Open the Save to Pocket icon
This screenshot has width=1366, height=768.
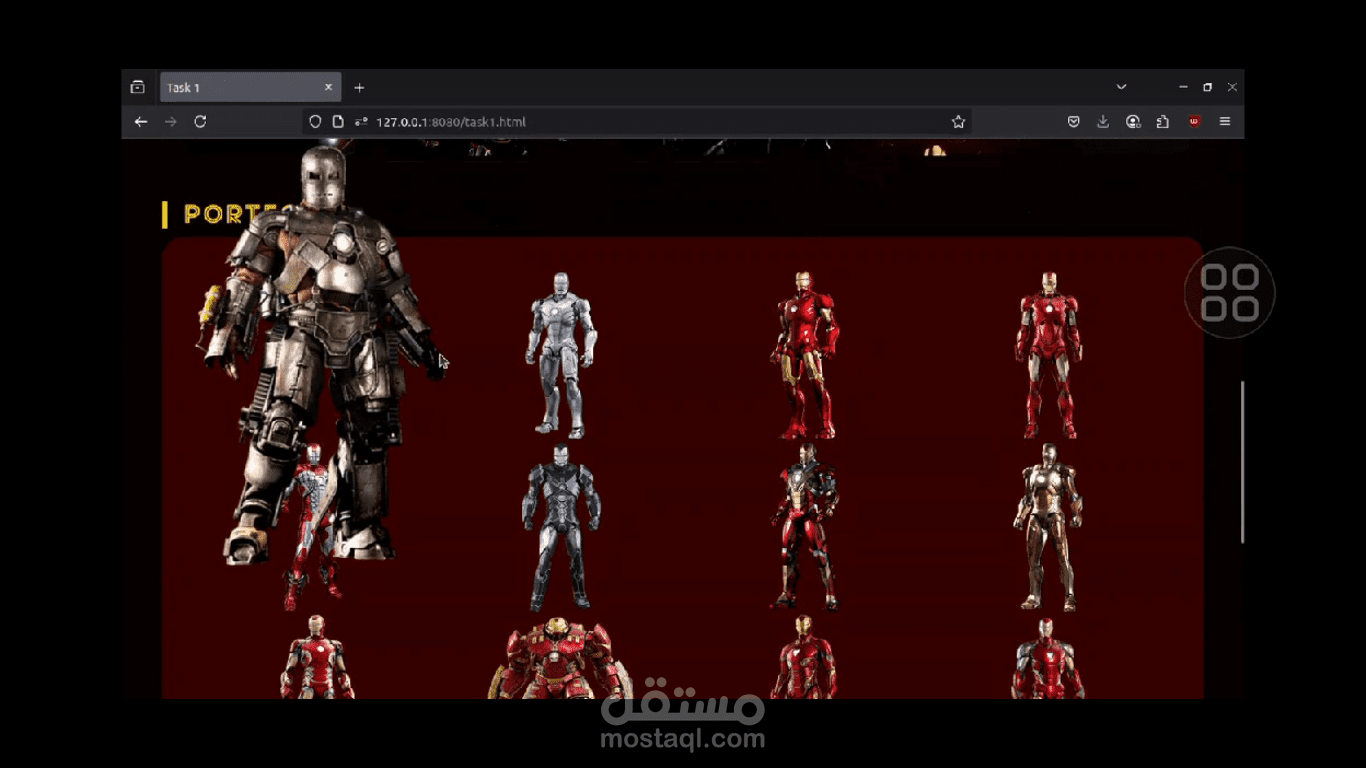(x=1073, y=122)
